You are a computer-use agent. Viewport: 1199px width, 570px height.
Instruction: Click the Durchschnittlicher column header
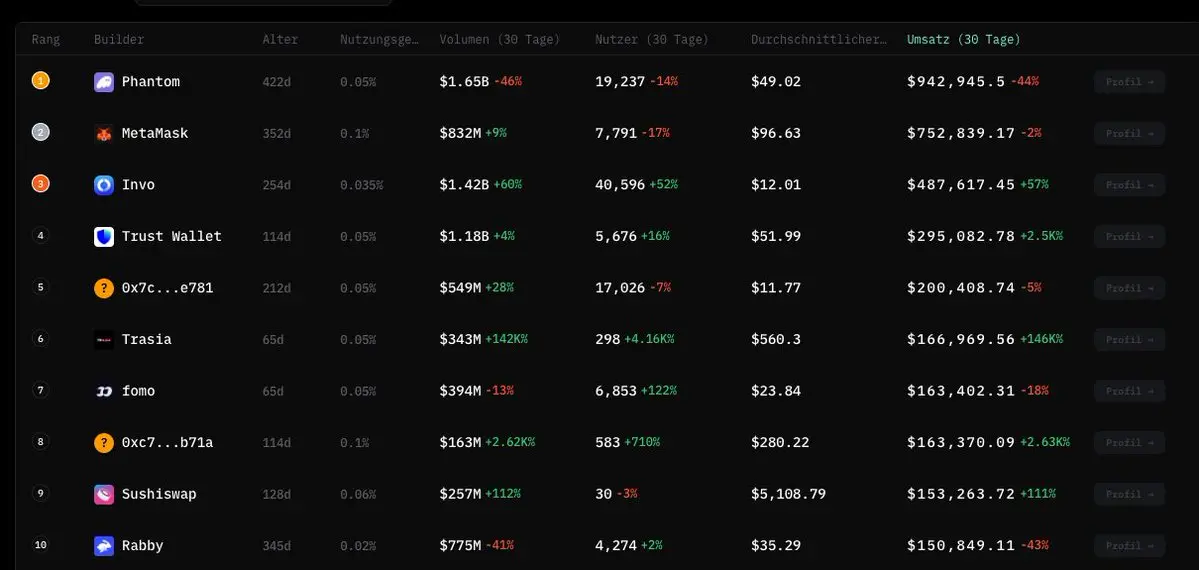pos(819,39)
